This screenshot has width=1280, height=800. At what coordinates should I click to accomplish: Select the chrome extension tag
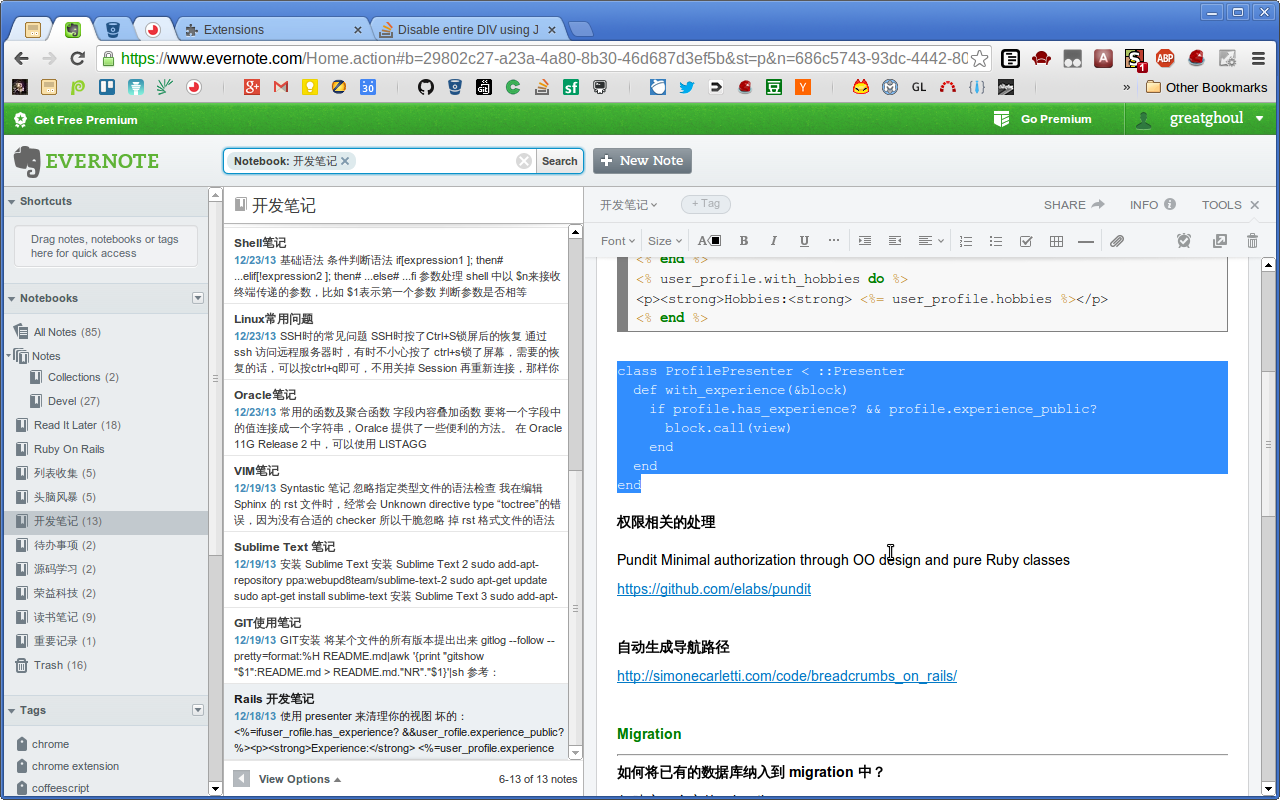tap(75, 766)
